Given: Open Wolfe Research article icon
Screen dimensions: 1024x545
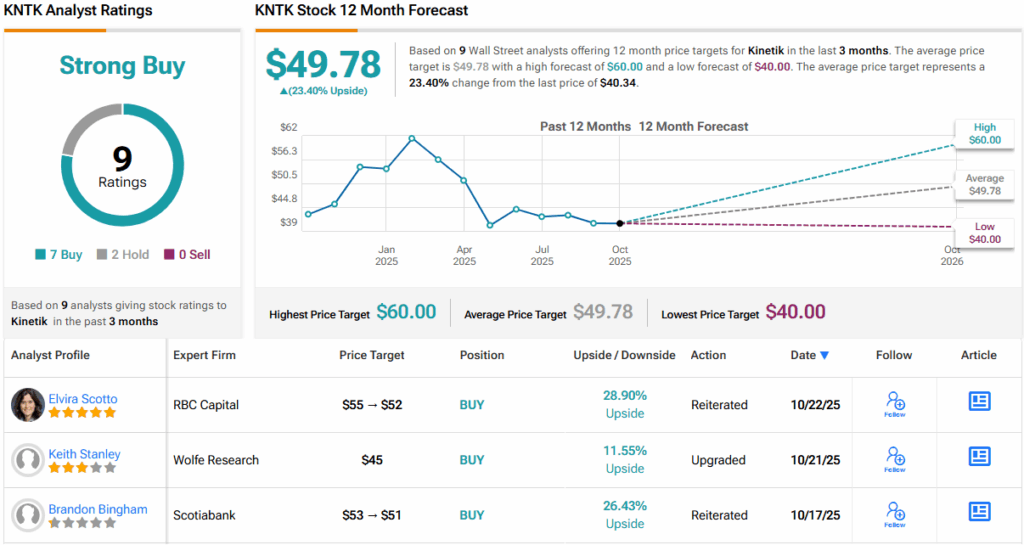Looking at the screenshot, I should point(979,456).
